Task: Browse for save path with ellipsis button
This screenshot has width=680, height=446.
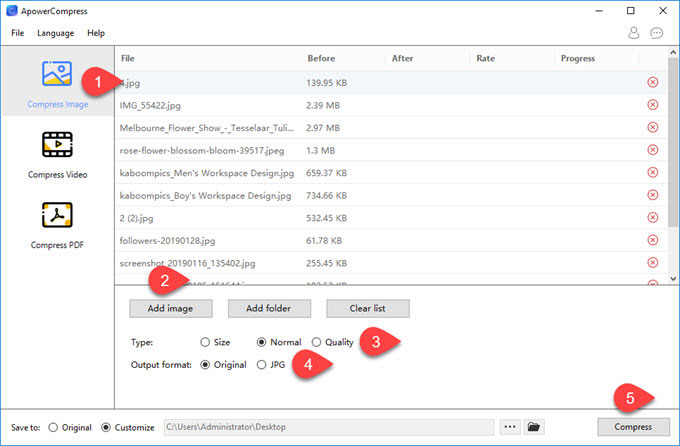Action: click(x=510, y=427)
